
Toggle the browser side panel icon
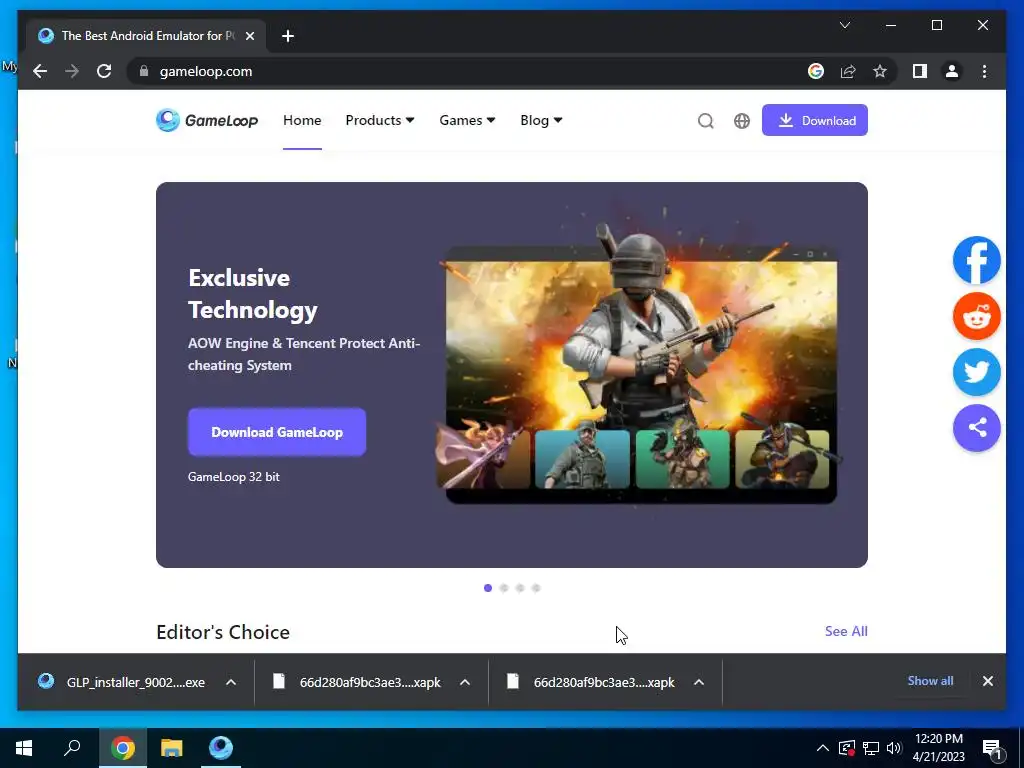(x=920, y=71)
